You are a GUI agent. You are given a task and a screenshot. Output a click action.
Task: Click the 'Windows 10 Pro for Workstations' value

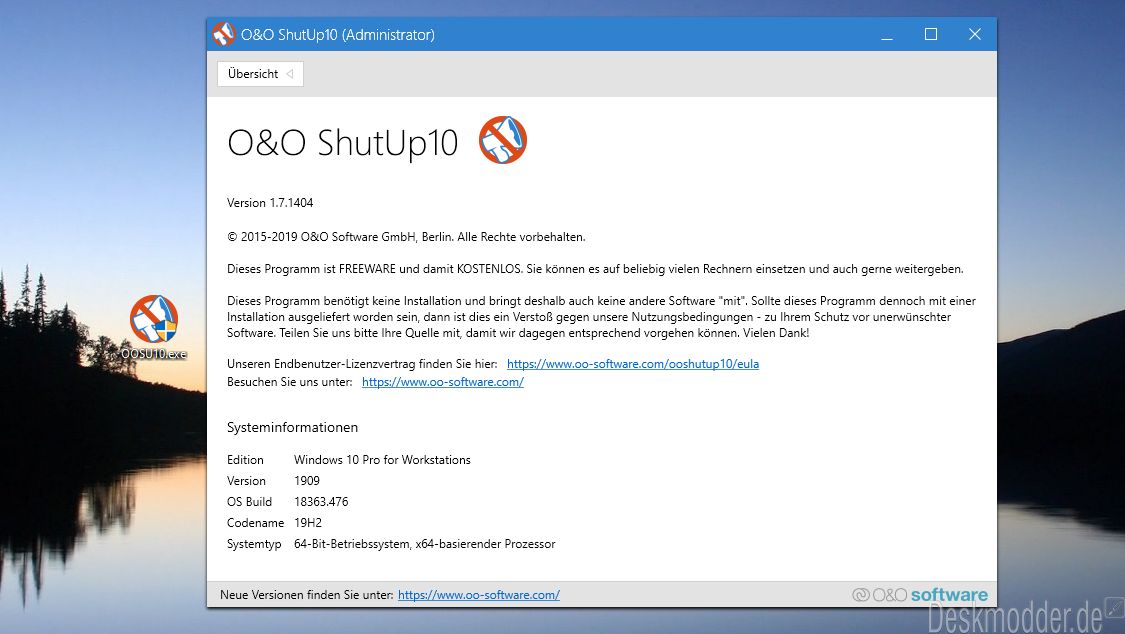(382, 460)
